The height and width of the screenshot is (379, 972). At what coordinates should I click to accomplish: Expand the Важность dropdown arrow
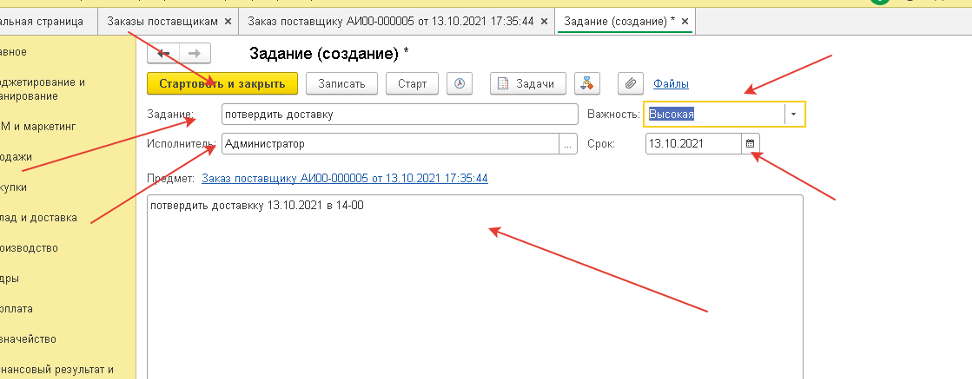click(794, 114)
